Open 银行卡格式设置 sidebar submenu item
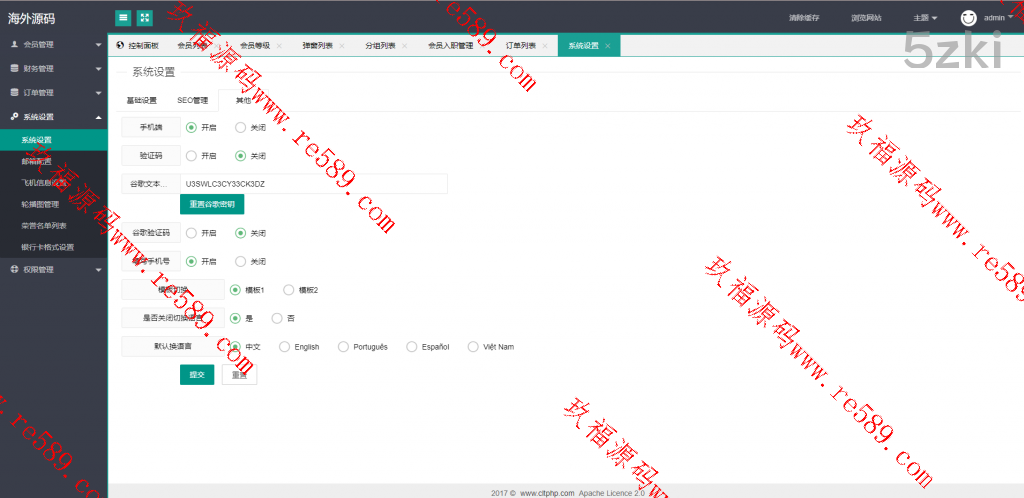Screen dimensions: 1024x498 click(x=54, y=247)
